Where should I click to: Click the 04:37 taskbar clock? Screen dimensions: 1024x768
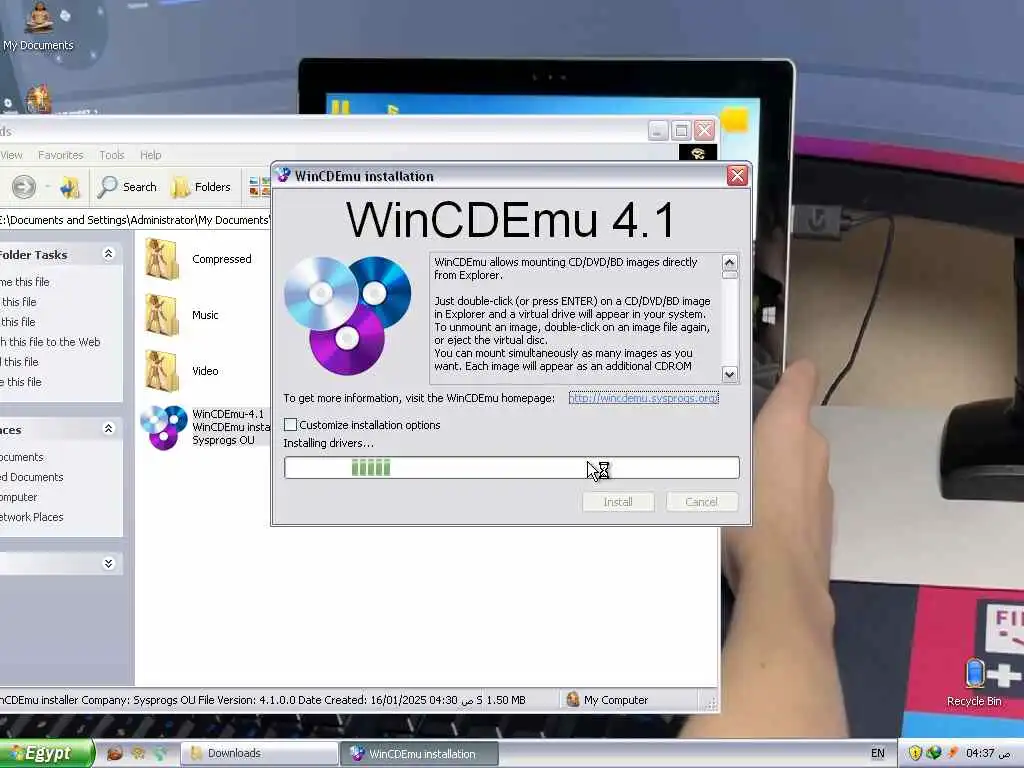point(987,754)
